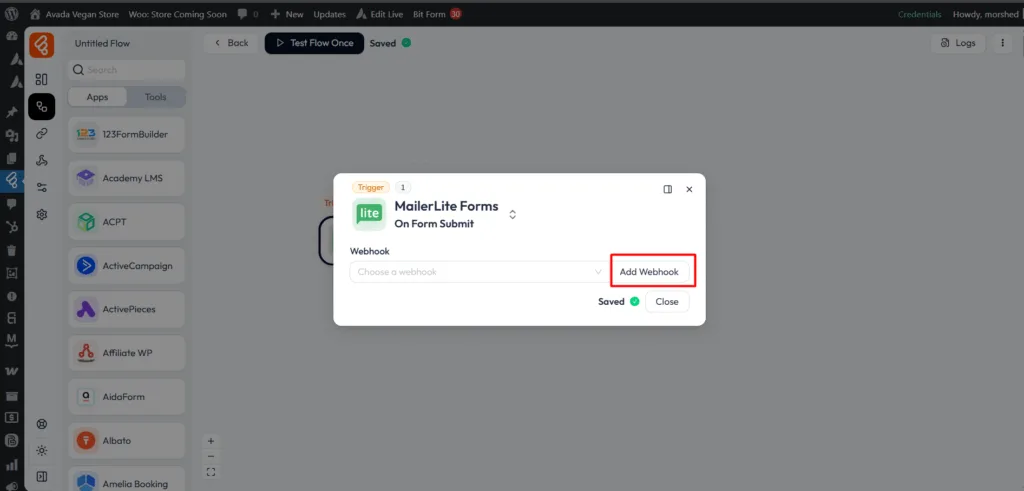Click Avada Vegan Store site link

[75, 14]
